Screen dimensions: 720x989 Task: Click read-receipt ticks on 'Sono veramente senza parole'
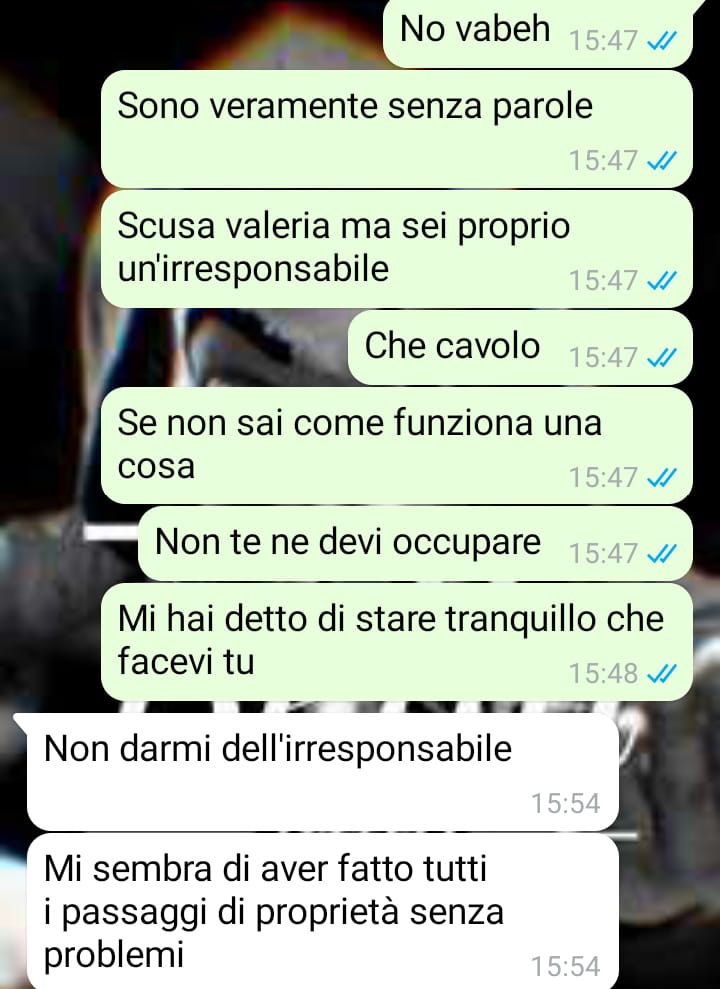coord(662,161)
